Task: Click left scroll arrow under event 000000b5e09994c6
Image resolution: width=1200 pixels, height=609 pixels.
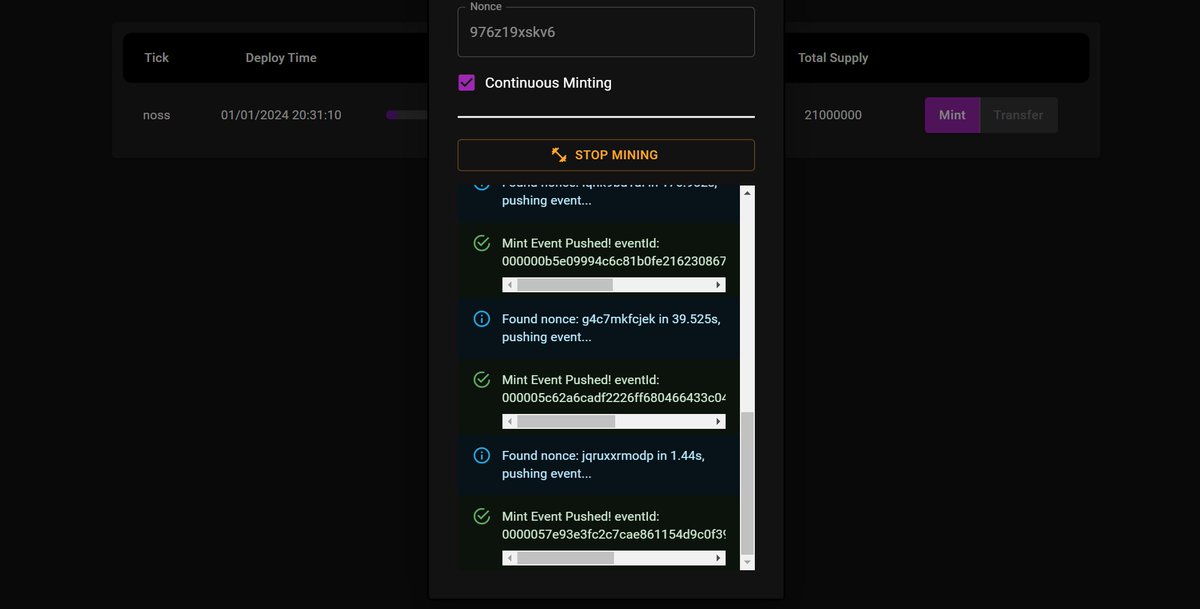Action: coord(510,285)
